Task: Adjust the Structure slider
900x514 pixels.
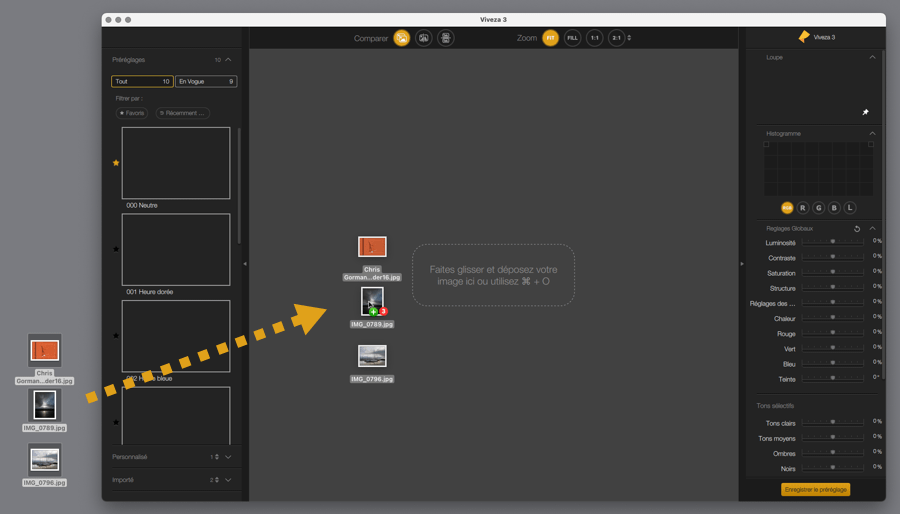Action: (x=832, y=287)
